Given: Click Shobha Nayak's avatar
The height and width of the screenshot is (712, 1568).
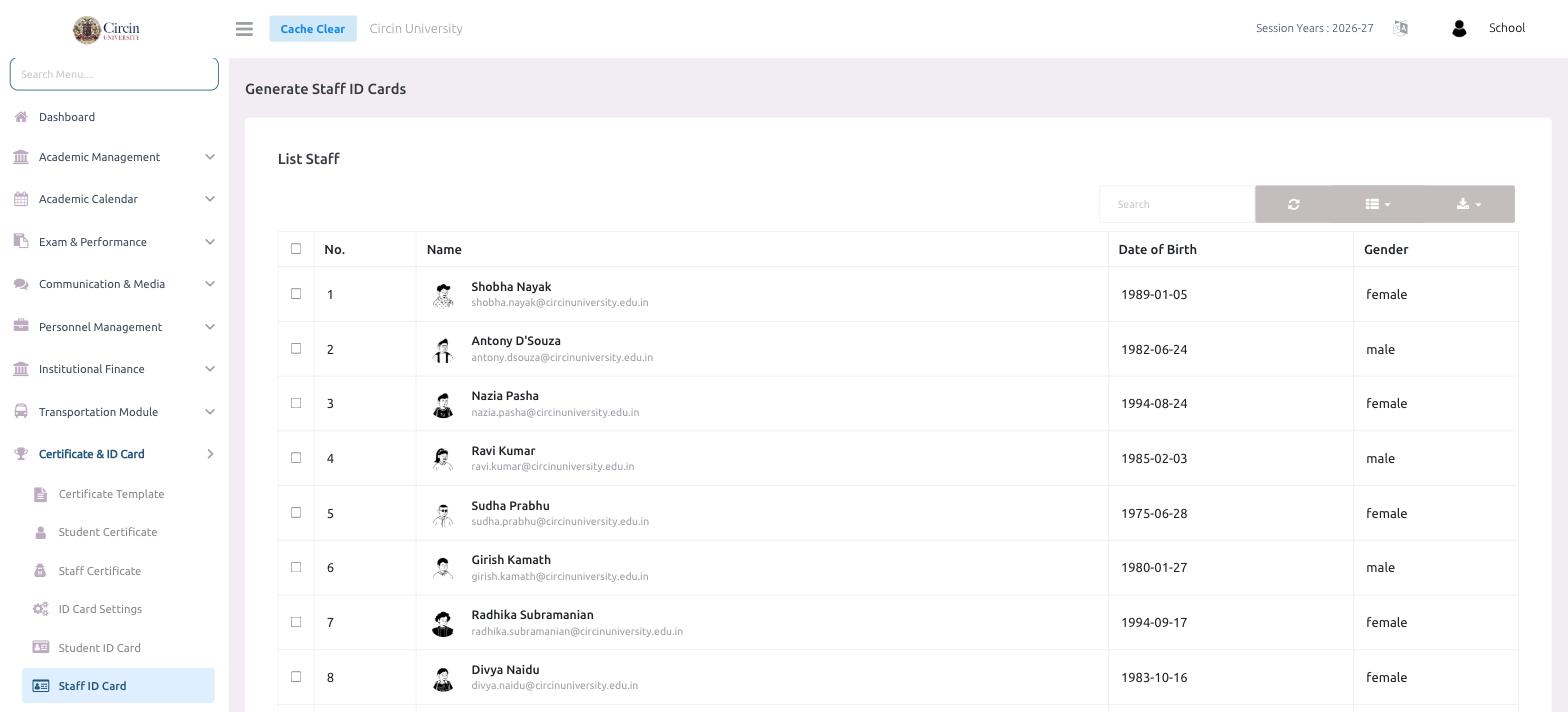Looking at the screenshot, I should (x=443, y=295).
